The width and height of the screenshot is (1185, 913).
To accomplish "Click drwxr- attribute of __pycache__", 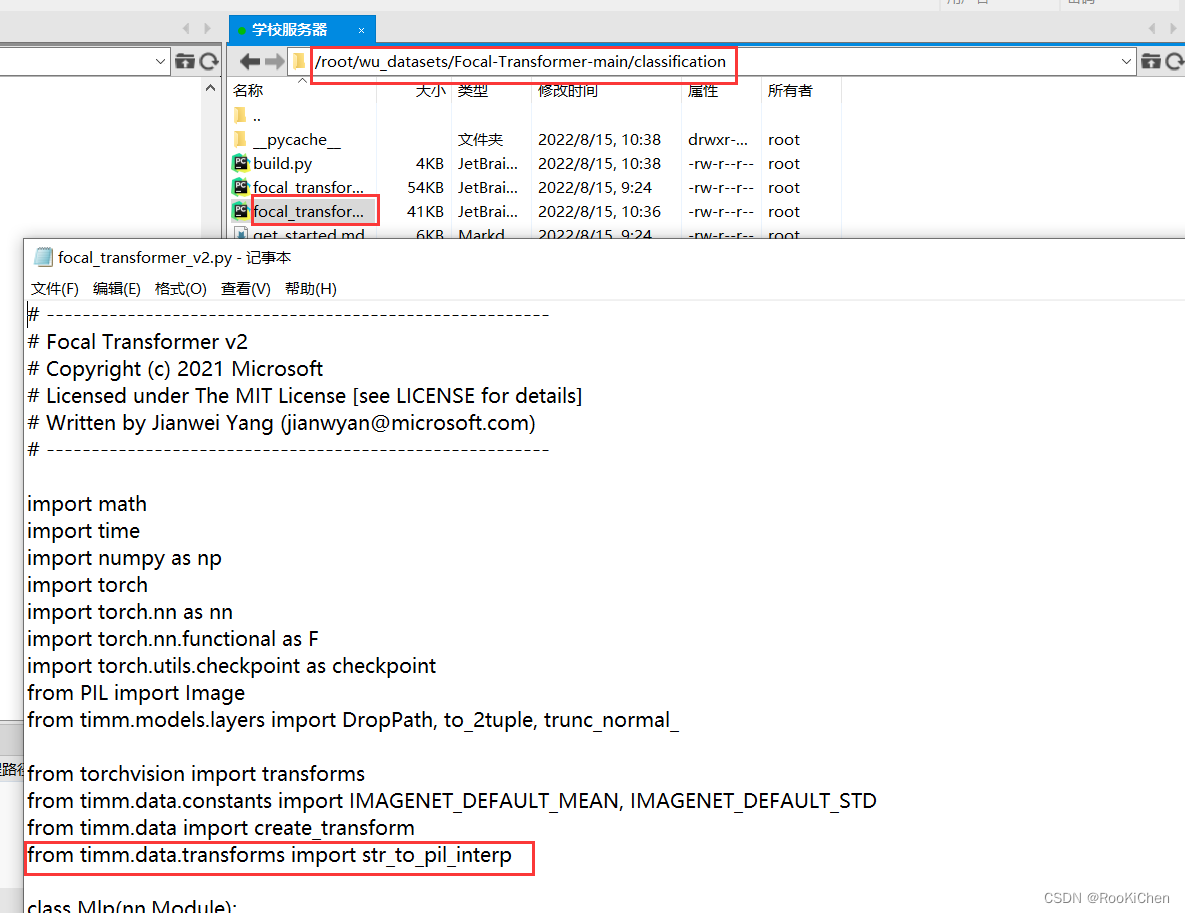I will [x=718, y=140].
